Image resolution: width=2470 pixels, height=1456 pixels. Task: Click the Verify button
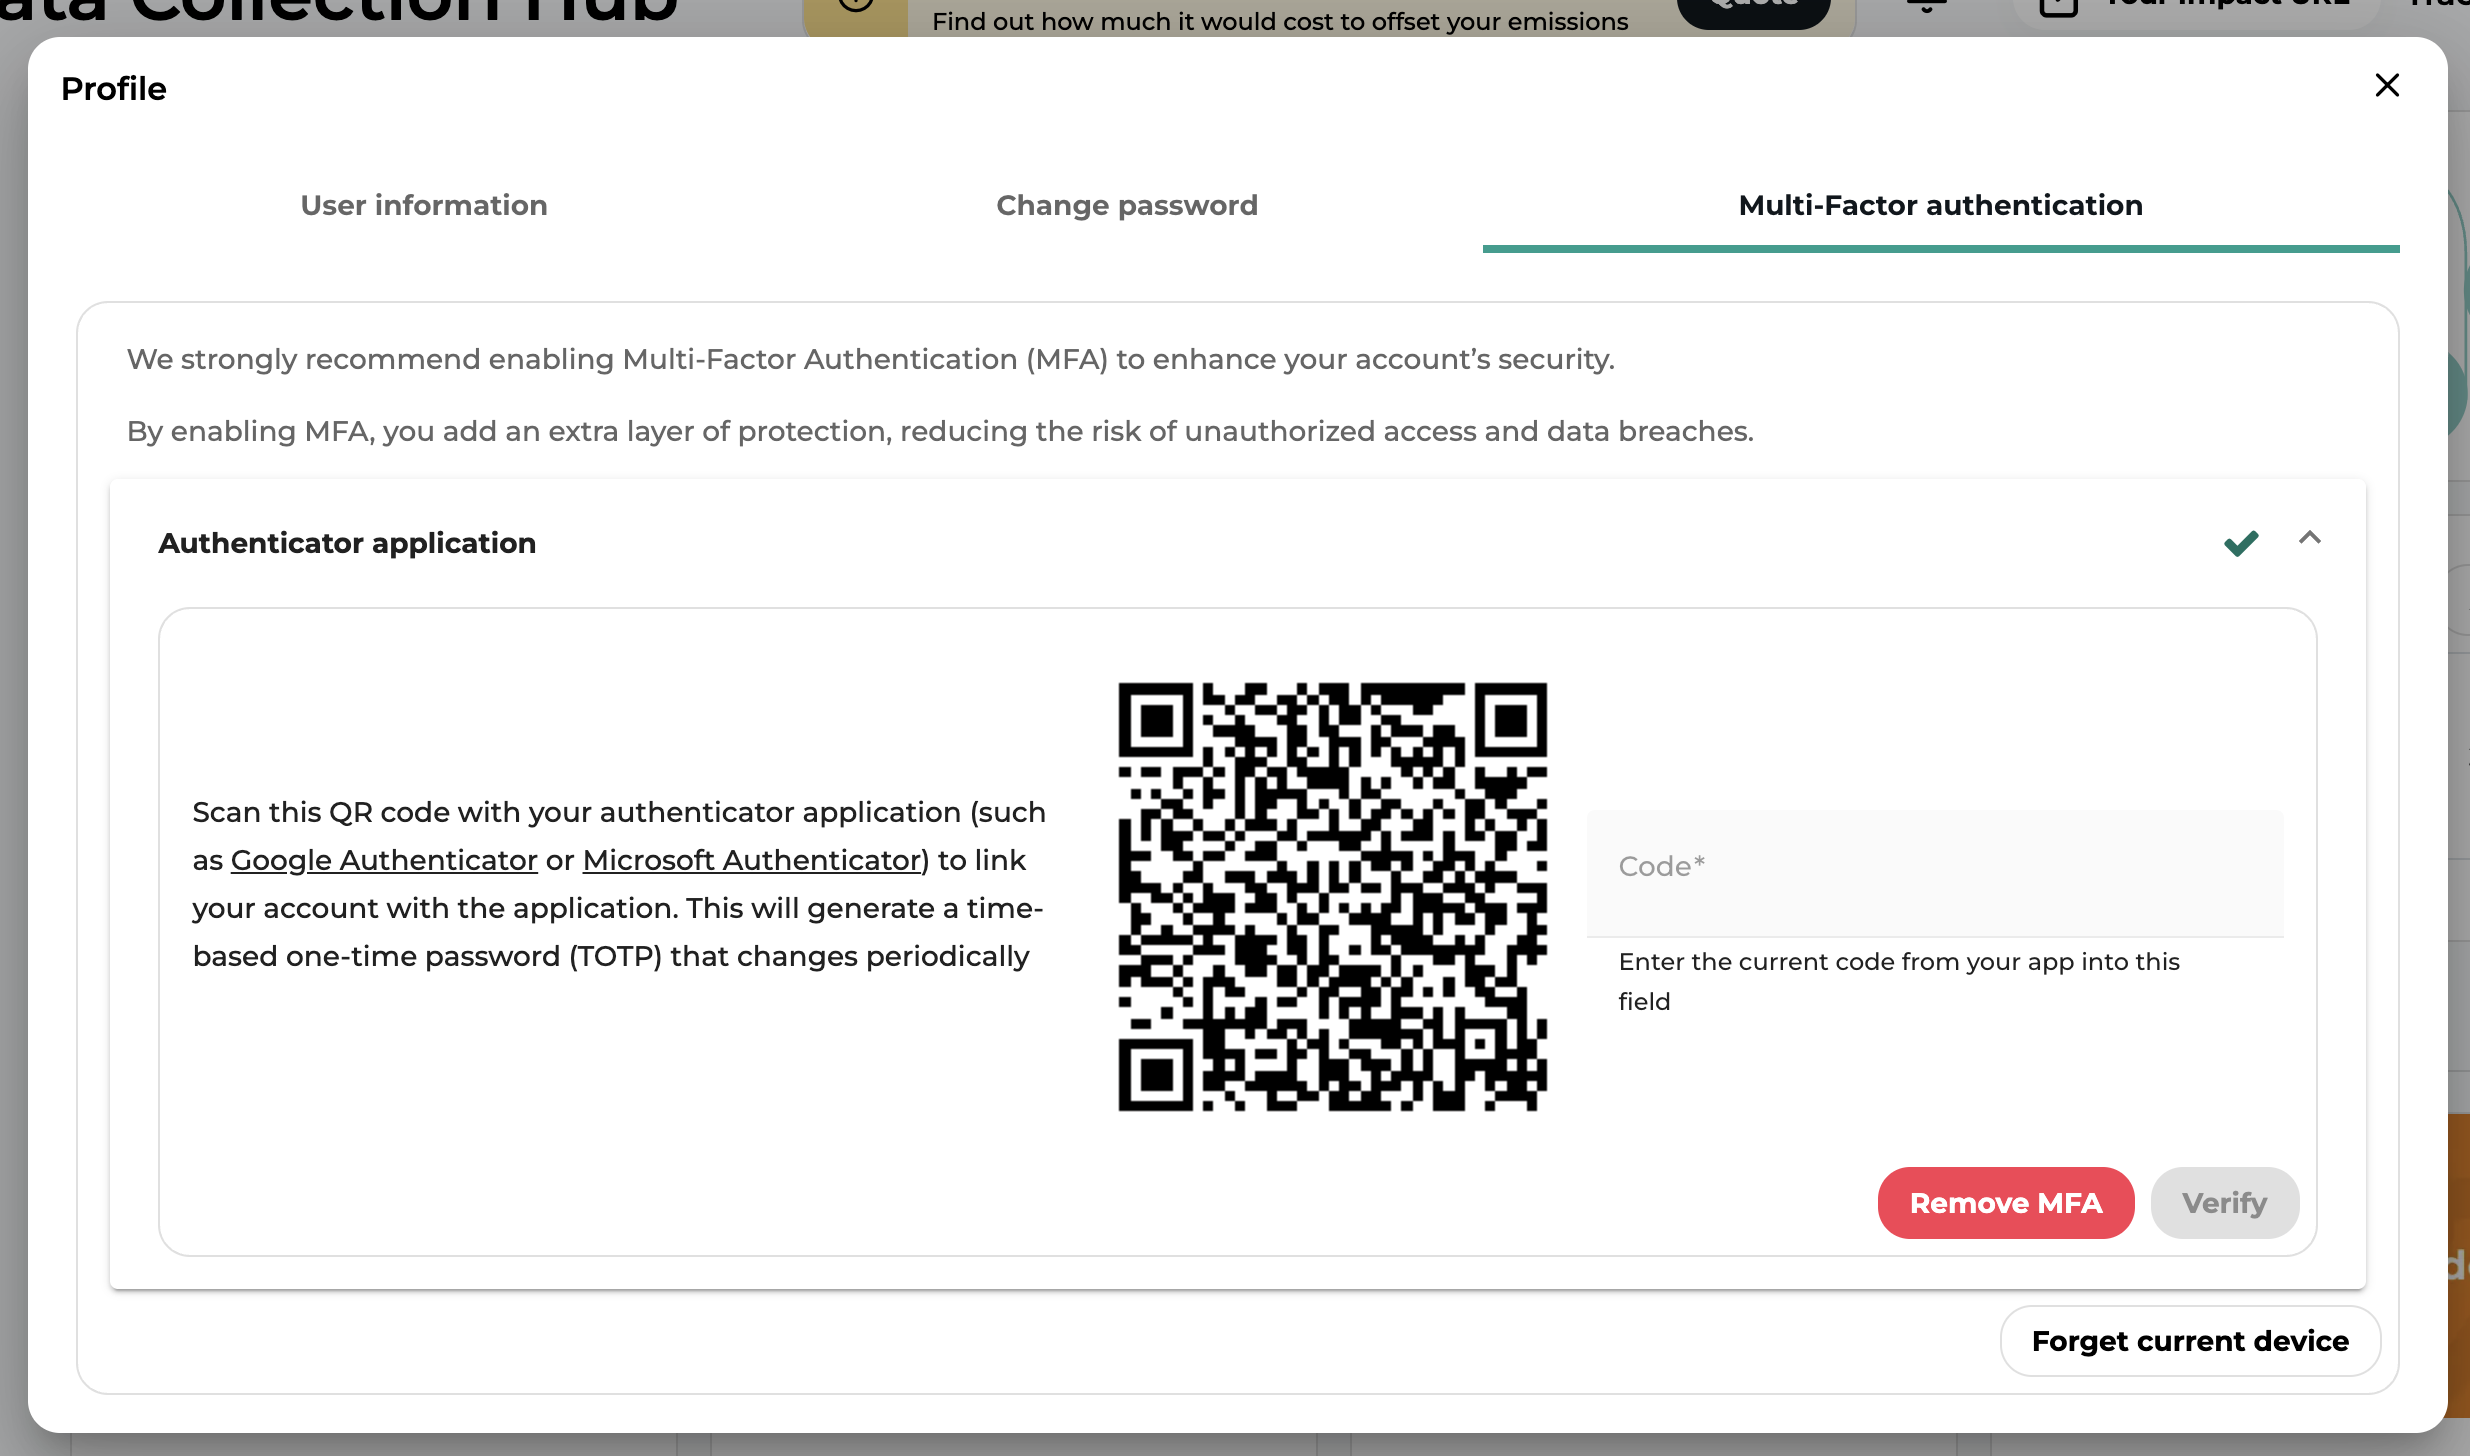coord(2224,1202)
